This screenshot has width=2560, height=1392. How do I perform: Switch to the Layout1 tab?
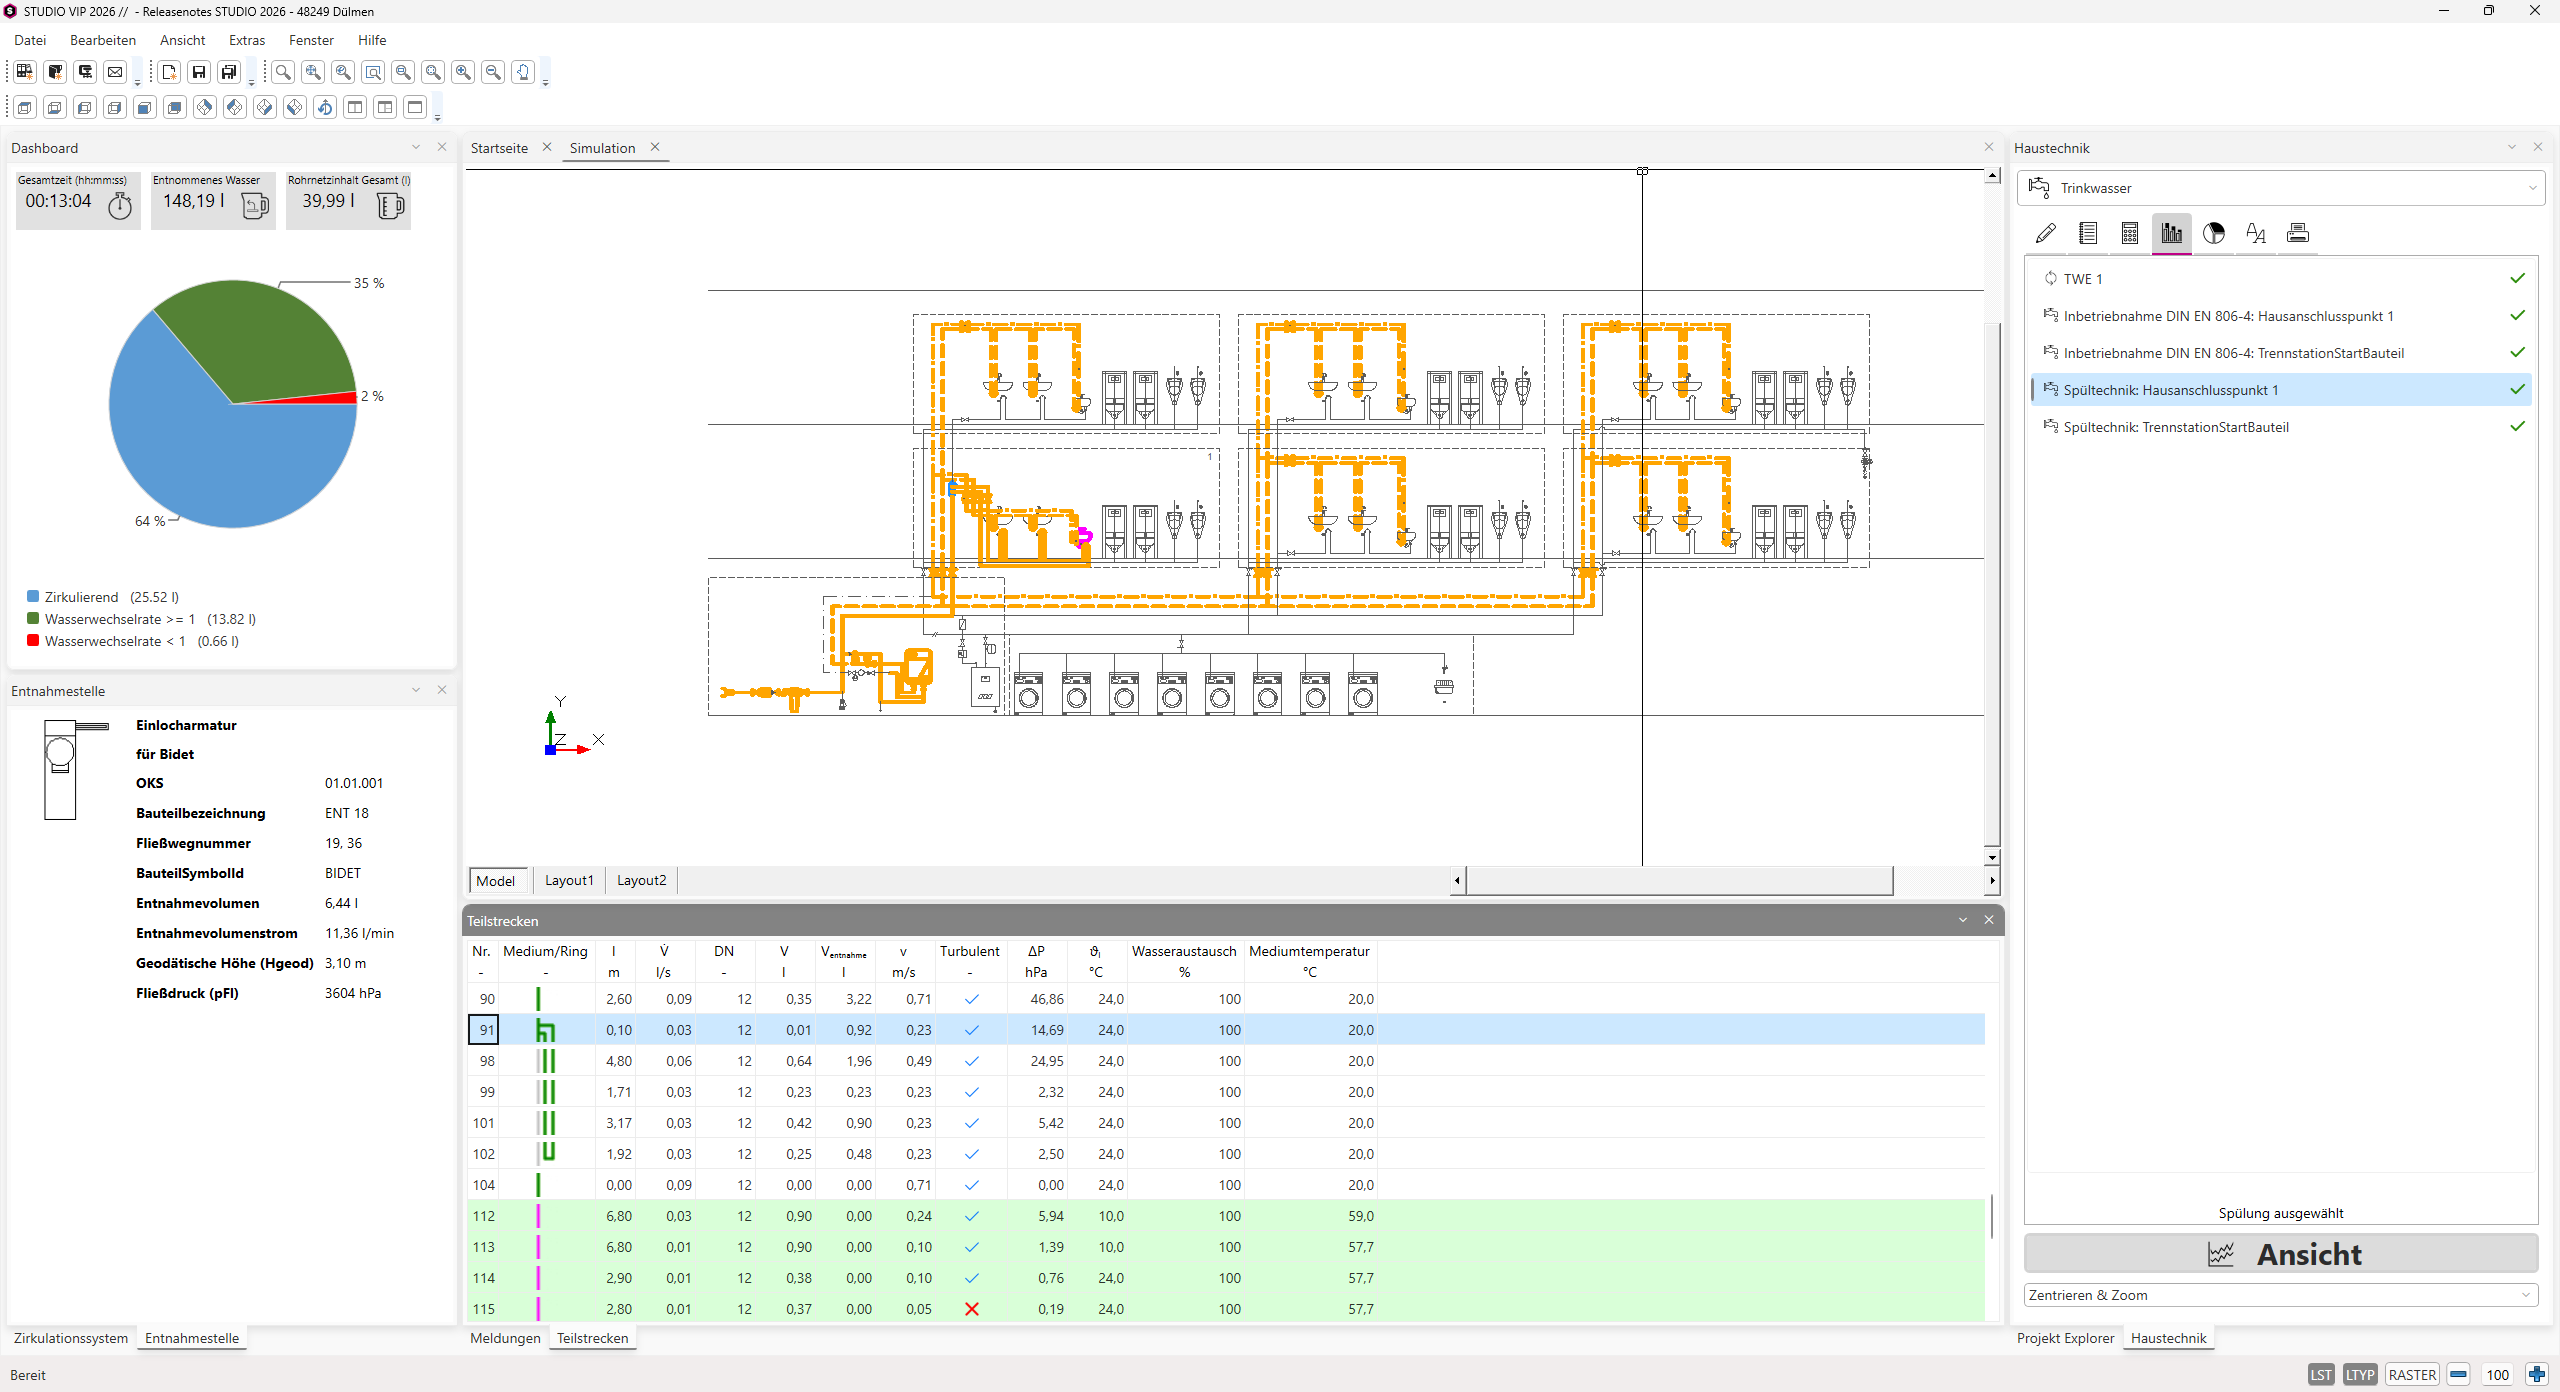tap(569, 880)
